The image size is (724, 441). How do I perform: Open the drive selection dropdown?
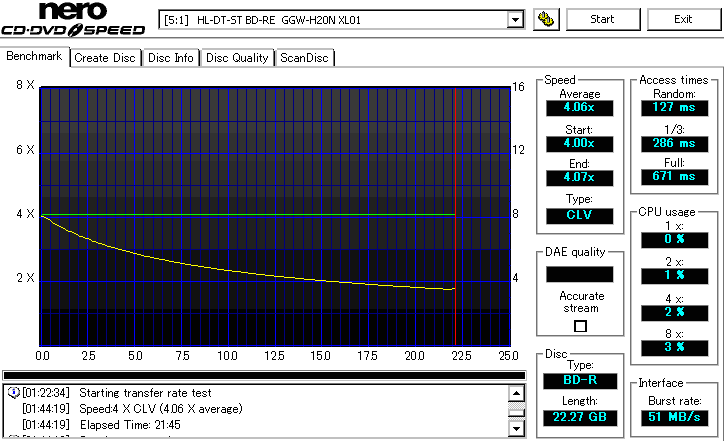pyautogui.click(x=515, y=19)
